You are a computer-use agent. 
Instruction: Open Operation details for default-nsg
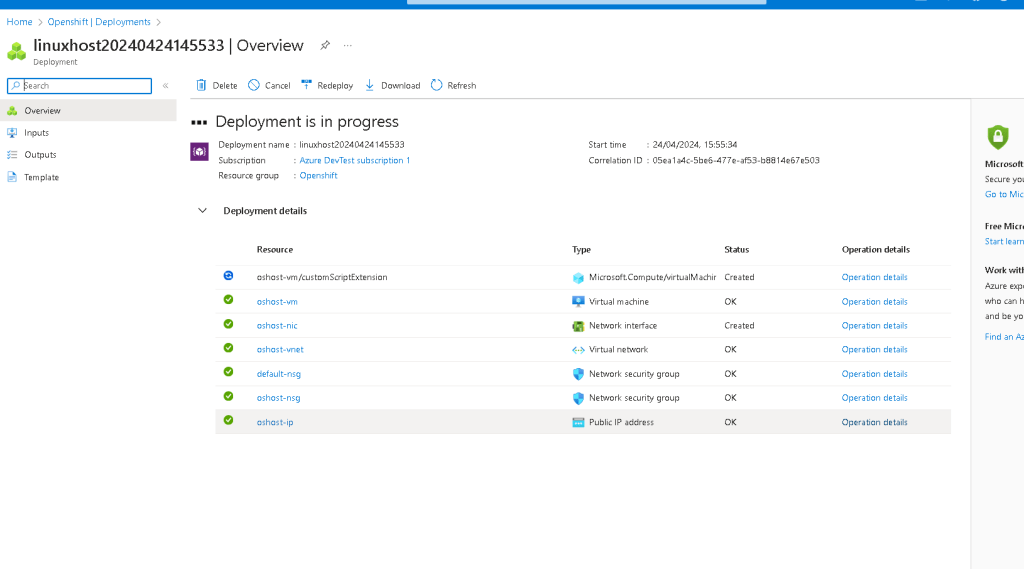click(x=874, y=374)
